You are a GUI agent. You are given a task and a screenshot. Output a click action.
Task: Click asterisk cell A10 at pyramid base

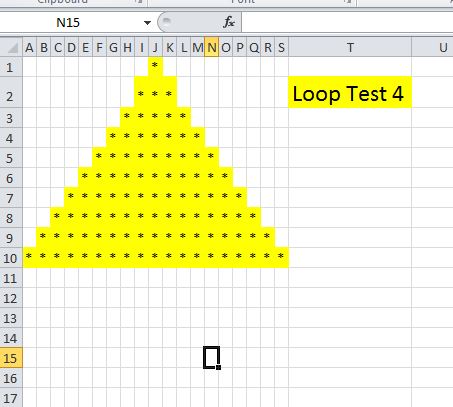(x=29, y=258)
